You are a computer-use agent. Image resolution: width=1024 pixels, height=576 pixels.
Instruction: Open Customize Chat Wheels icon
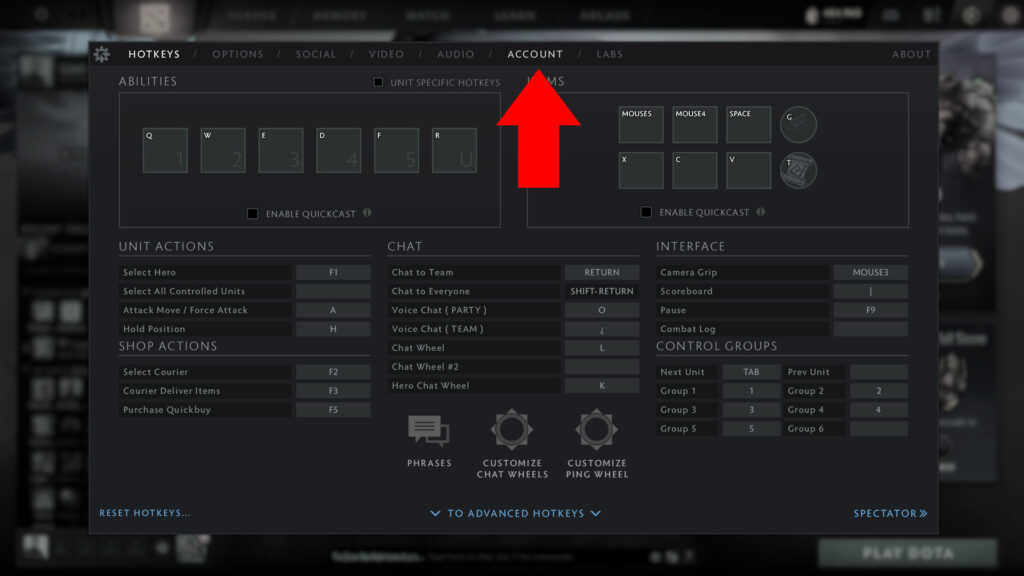tap(512, 429)
